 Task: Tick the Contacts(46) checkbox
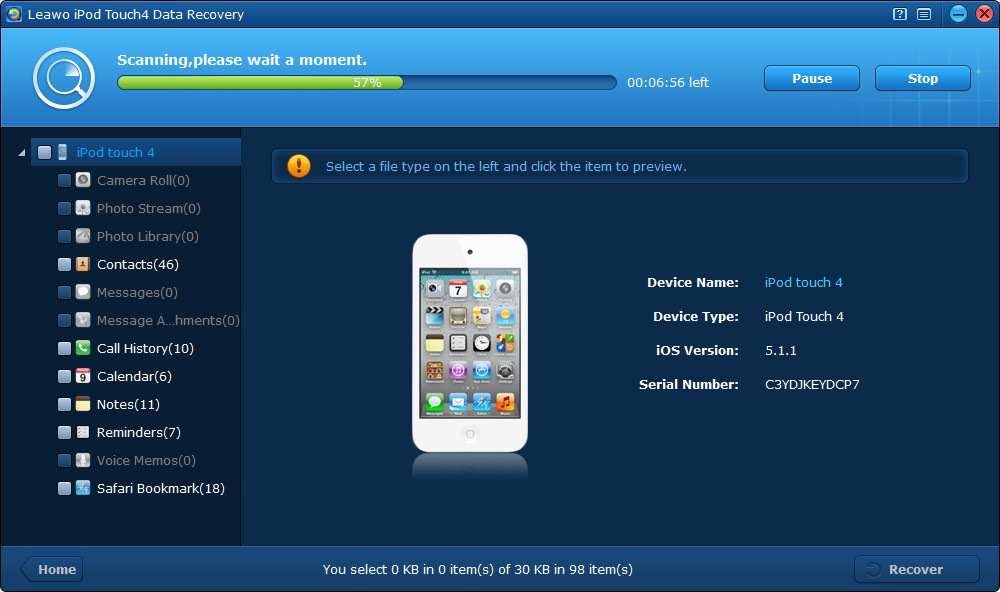coord(64,265)
